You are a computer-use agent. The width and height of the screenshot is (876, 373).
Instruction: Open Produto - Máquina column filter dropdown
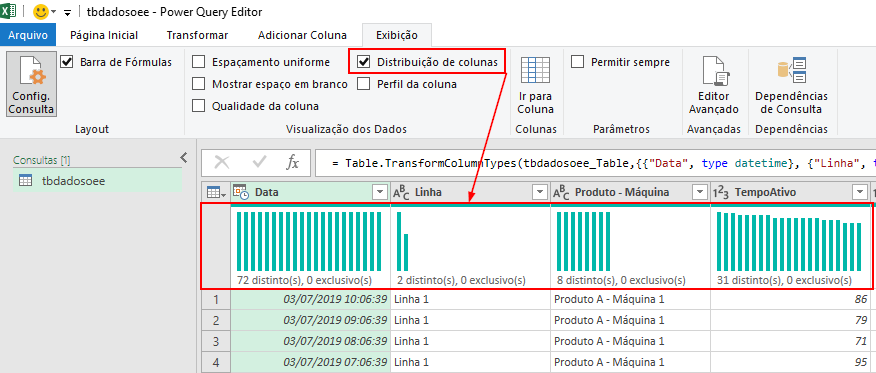click(699, 193)
